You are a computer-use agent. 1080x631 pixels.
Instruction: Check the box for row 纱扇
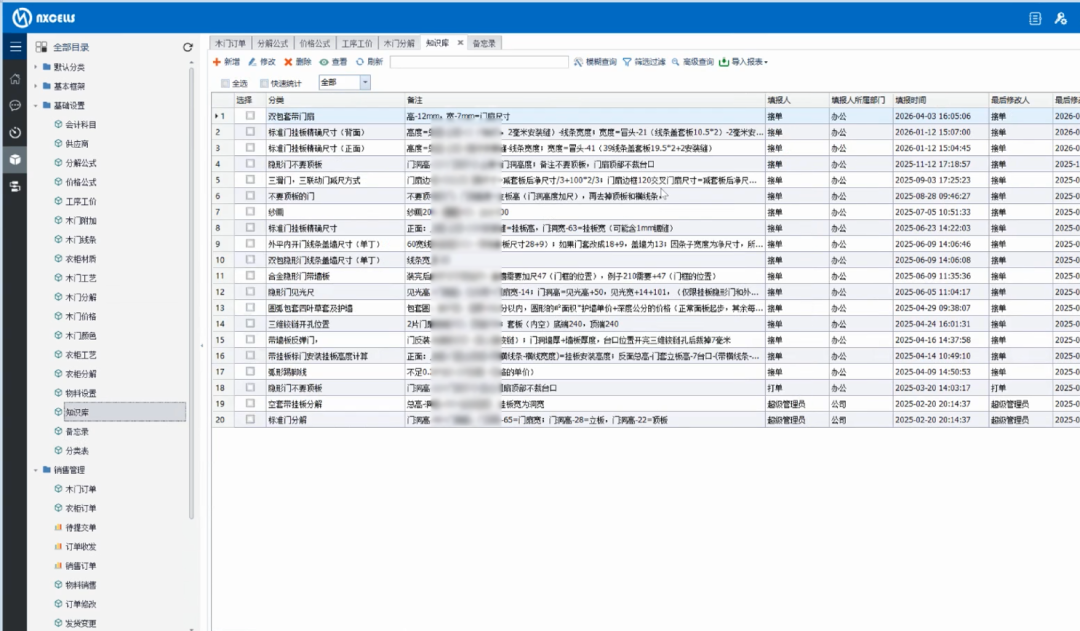click(250, 211)
